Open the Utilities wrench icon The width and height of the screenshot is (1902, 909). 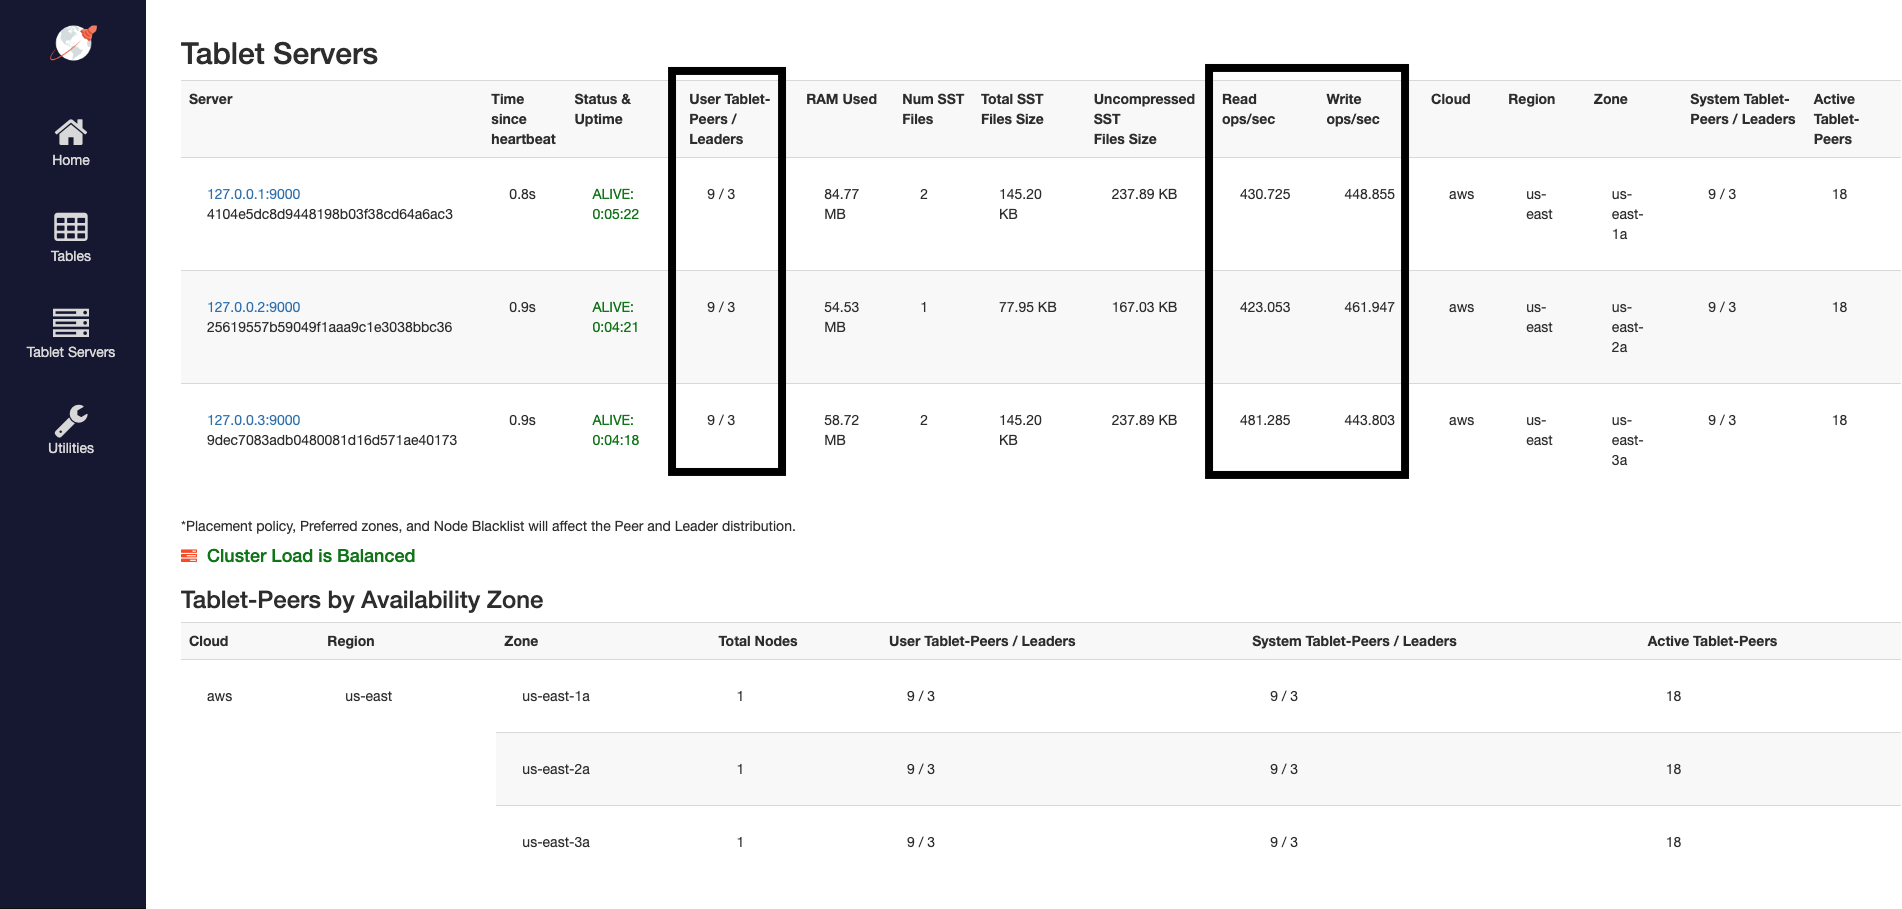pyautogui.click(x=71, y=420)
